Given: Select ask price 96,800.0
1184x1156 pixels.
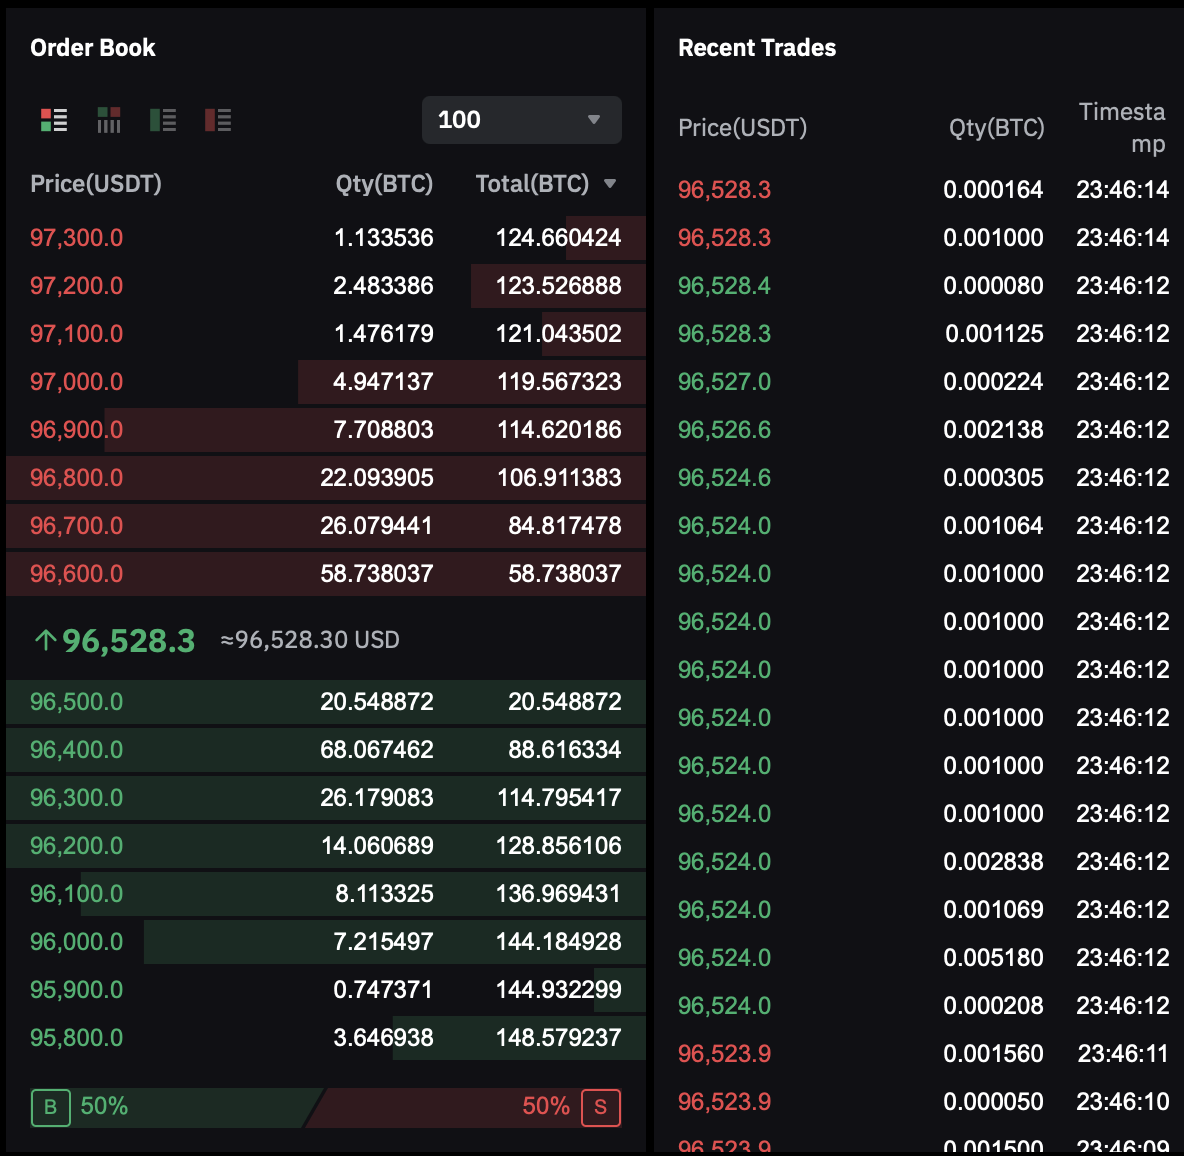Looking at the screenshot, I should [x=76, y=477].
